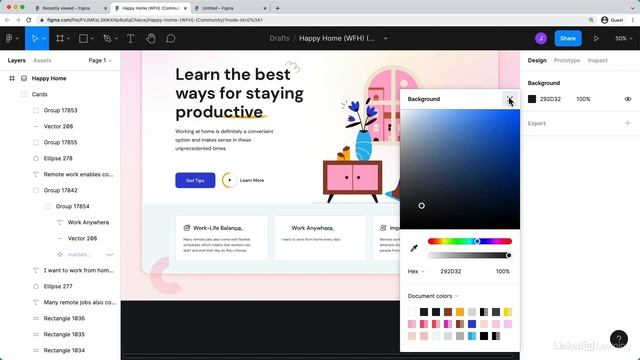Choose the orange document color swatch
Image resolution: width=640 pixels, height=360 pixels.
pyautogui.click(x=460, y=312)
